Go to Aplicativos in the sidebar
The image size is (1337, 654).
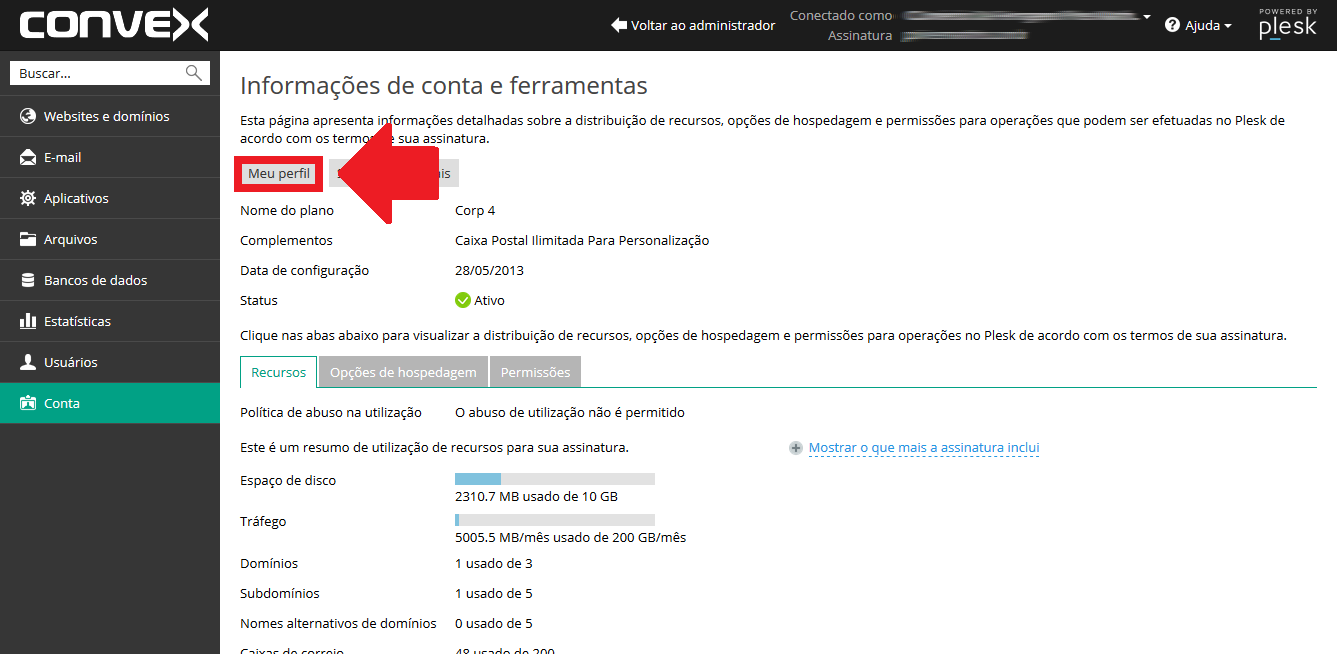(110, 198)
